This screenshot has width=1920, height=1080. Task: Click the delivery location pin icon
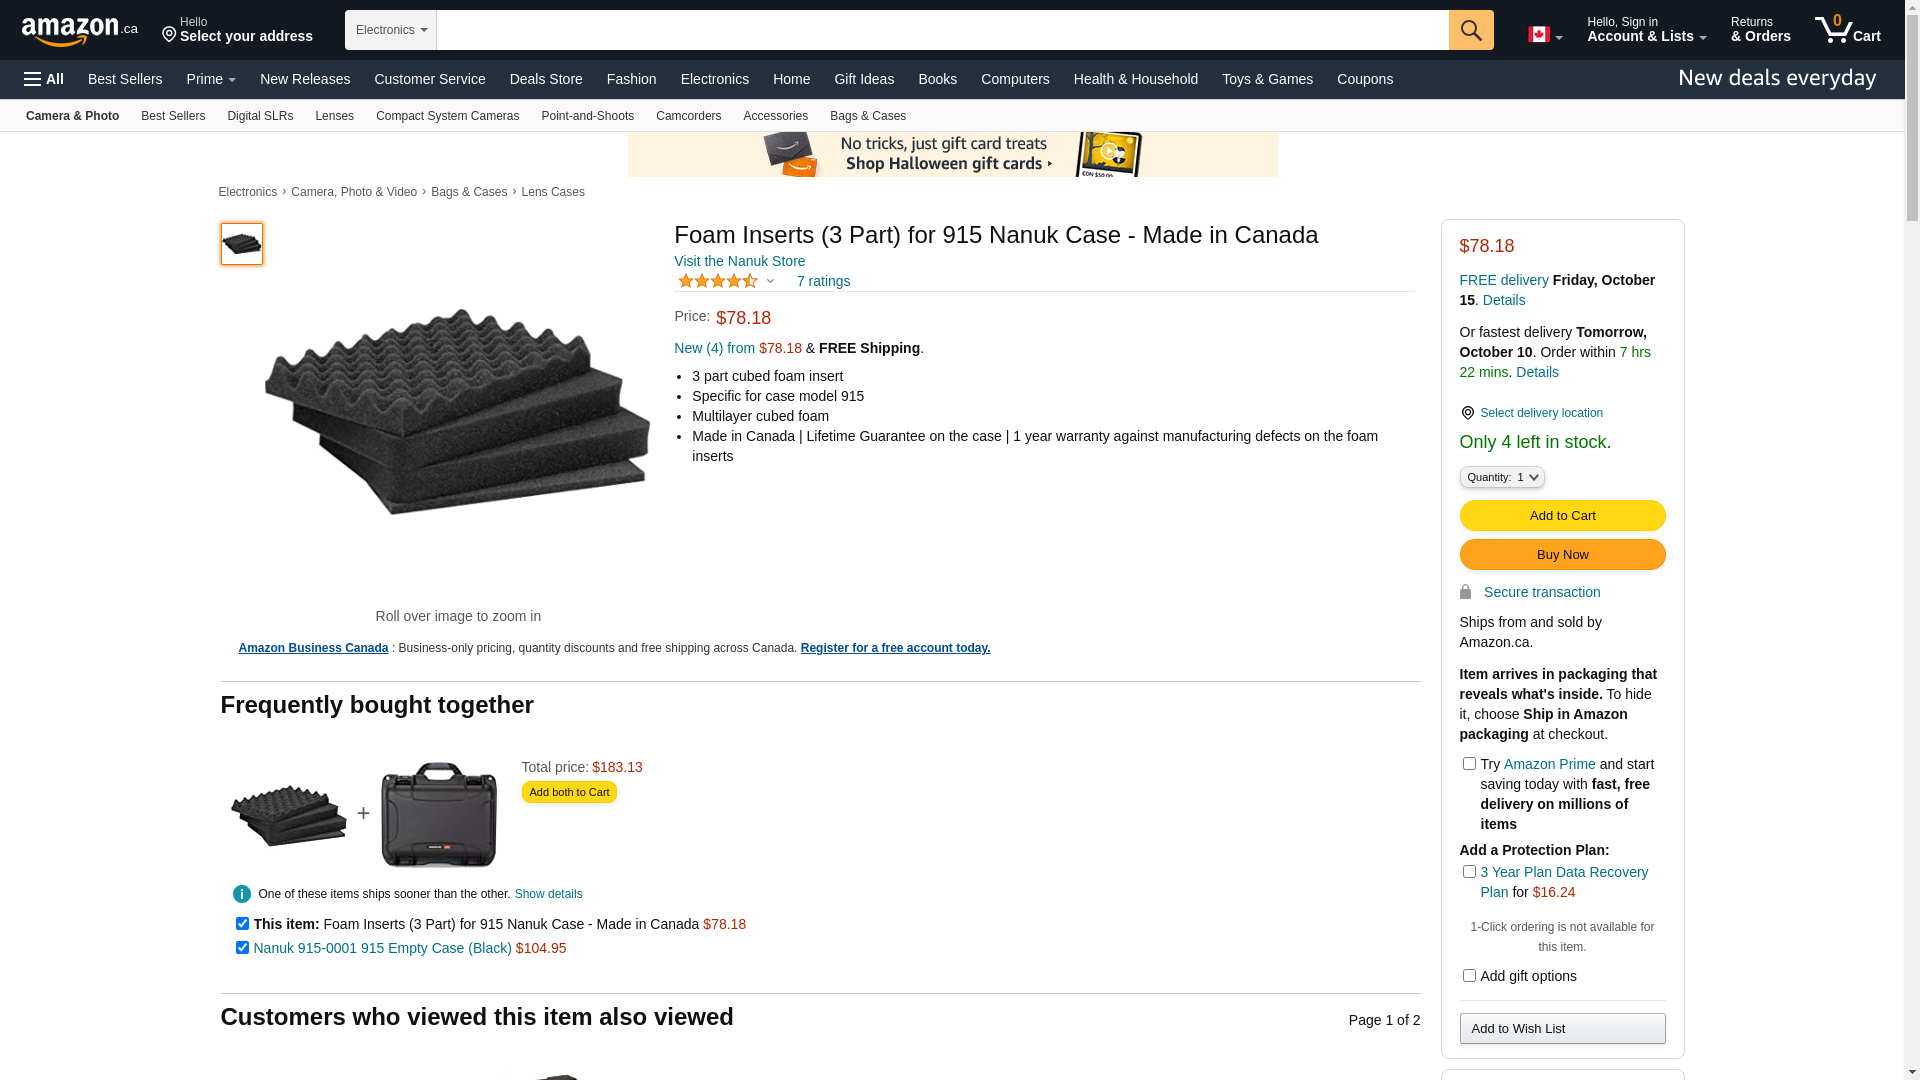pyautogui.click(x=1467, y=413)
